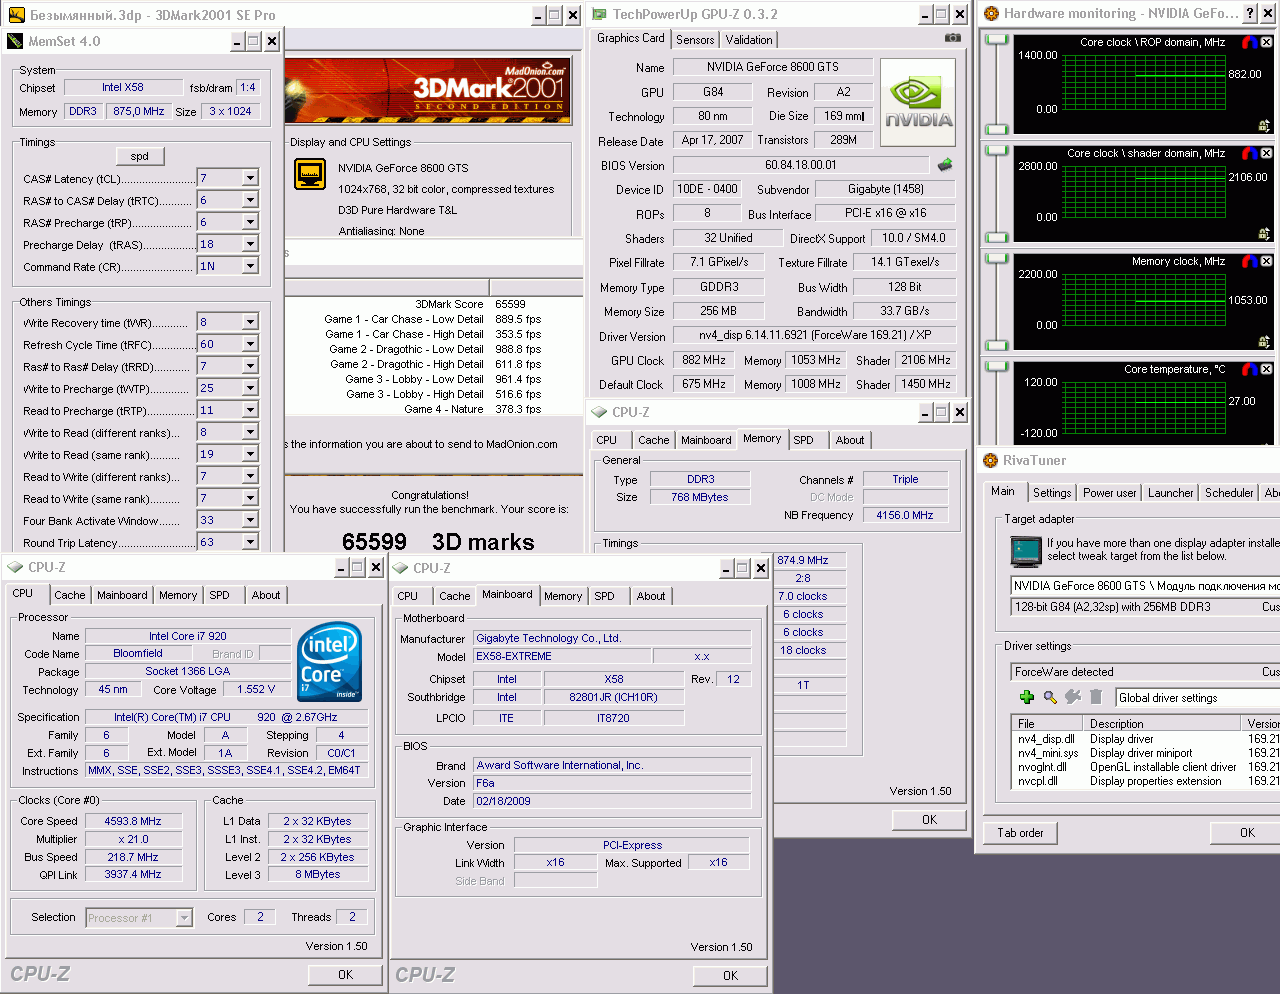
Task: Click trash can icon in RivaTuner
Action: click(x=1096, y=697)
